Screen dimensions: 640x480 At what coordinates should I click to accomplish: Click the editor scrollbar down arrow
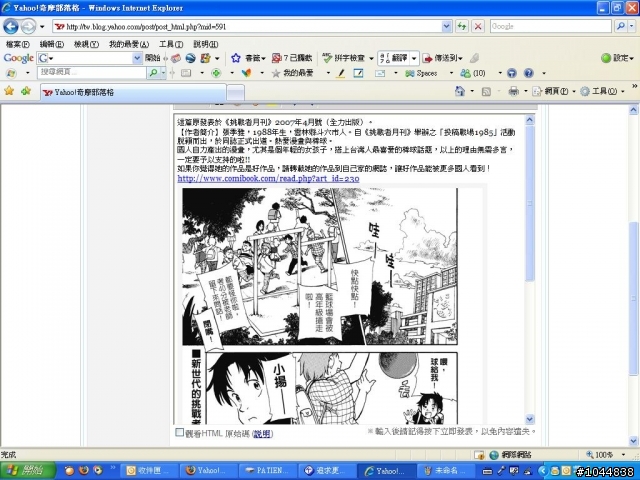click(x=530, y=419)
